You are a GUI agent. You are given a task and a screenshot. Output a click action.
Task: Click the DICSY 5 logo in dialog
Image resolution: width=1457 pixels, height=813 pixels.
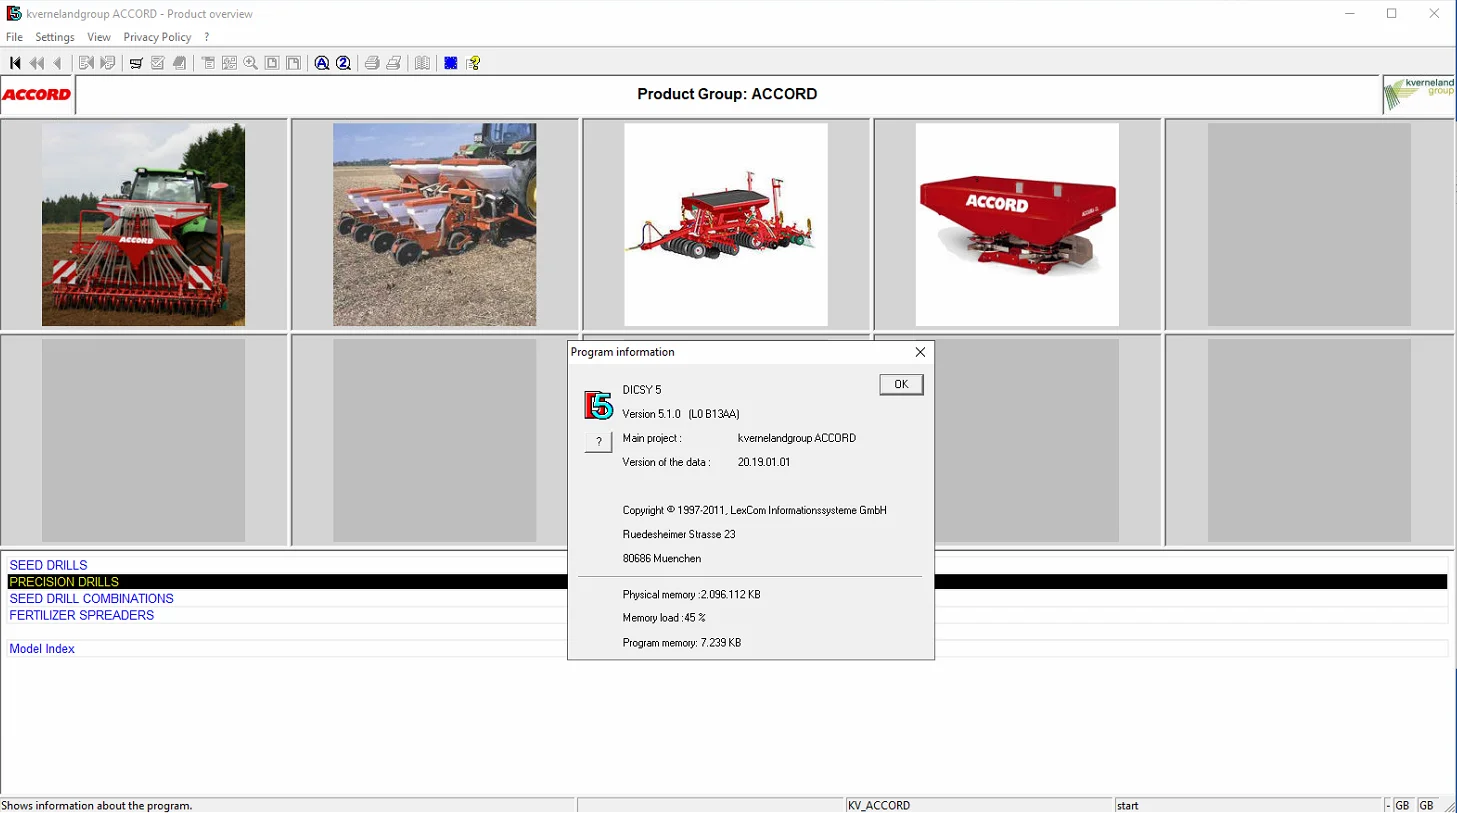point(598,405)
